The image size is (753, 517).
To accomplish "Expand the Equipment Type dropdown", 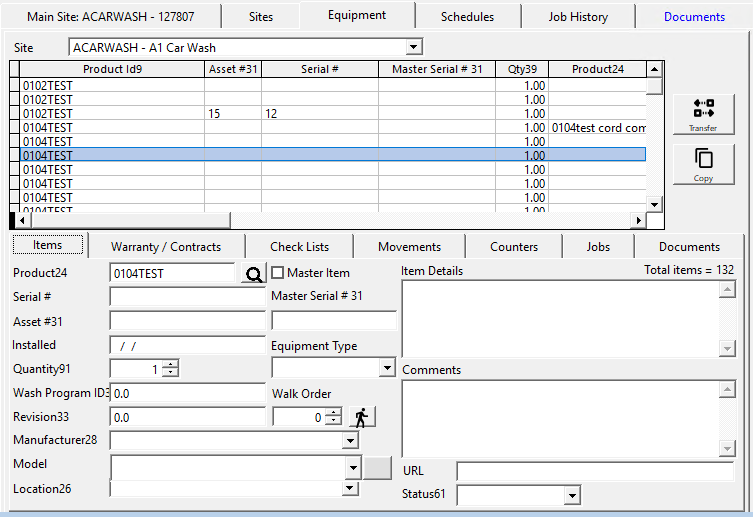I will 388,368.
